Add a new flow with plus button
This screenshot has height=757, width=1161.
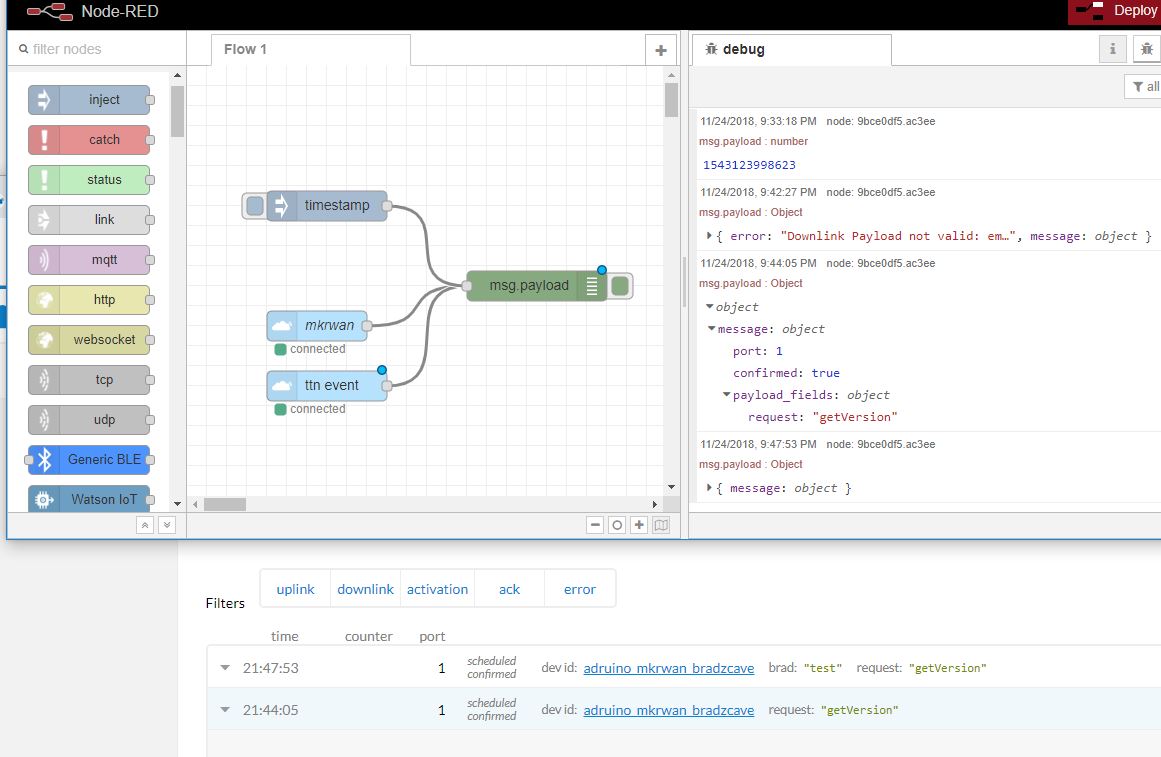click(660, 50)
